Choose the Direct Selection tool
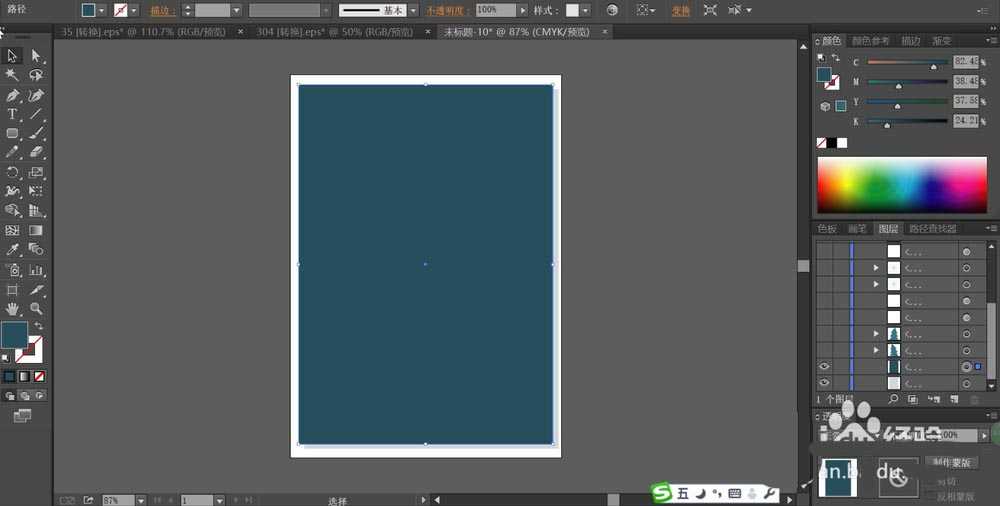 point(37,56)
